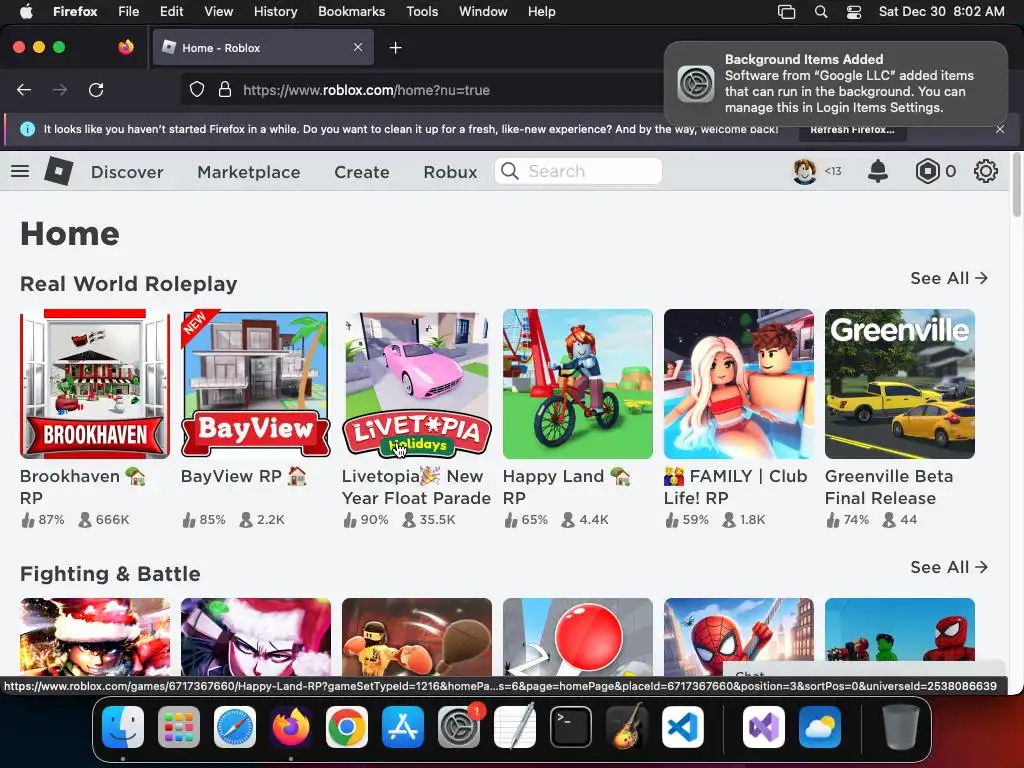
Task: Click the Roblox Search input field
Action: (578, 171)
